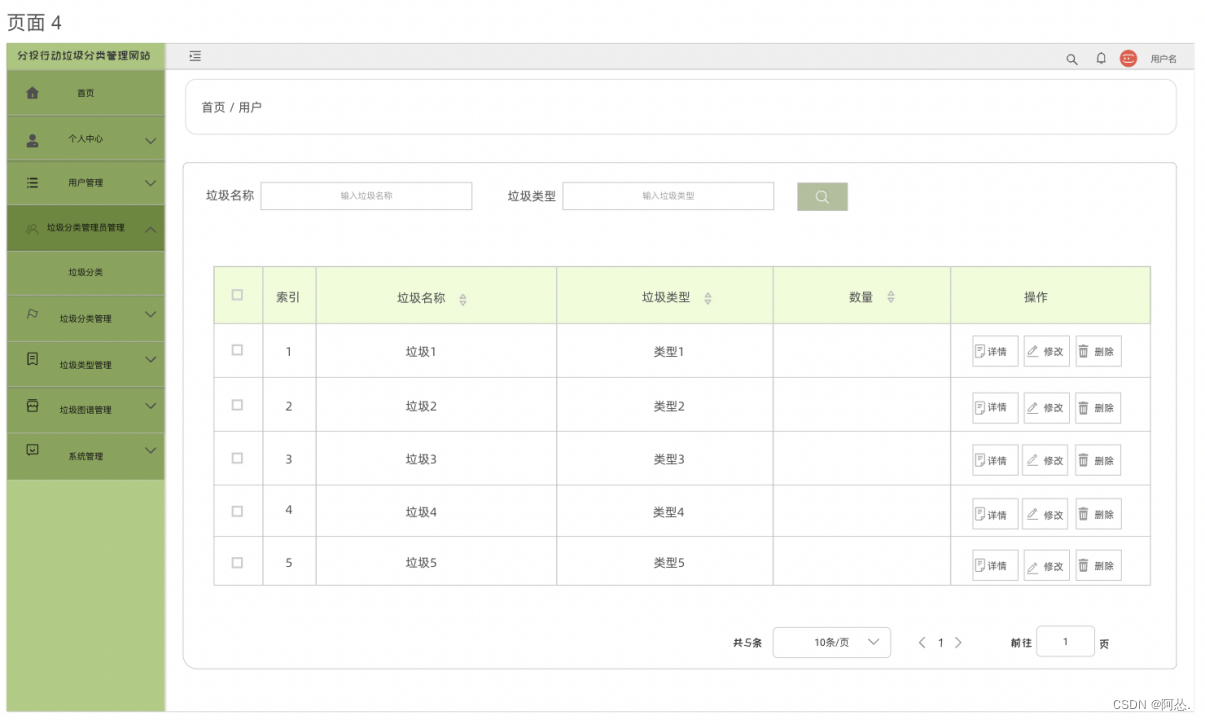The height and width of the screenshot is (720, 1205).
Task: Click the 前往 page number field
Action: (x=1065, y=642)
